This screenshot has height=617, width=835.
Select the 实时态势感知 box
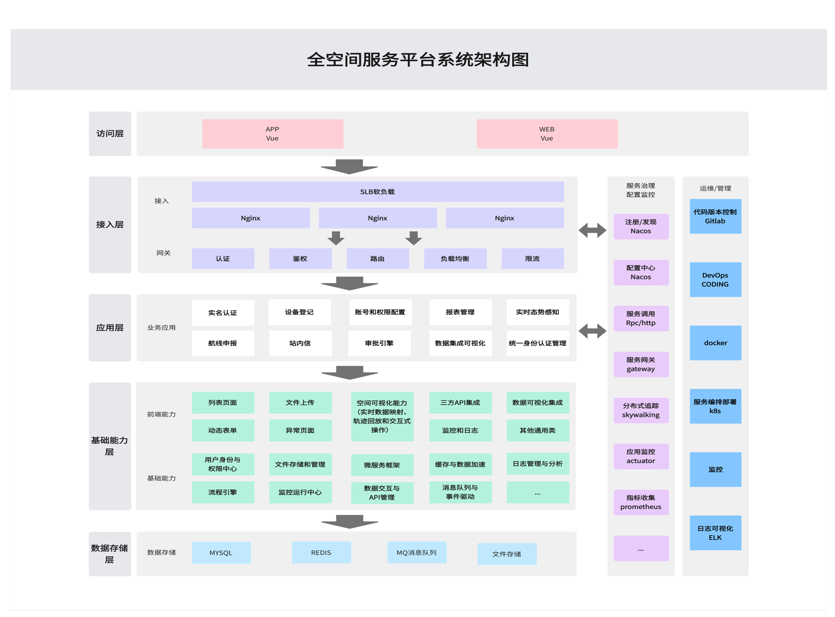click(x=537, y=312)
